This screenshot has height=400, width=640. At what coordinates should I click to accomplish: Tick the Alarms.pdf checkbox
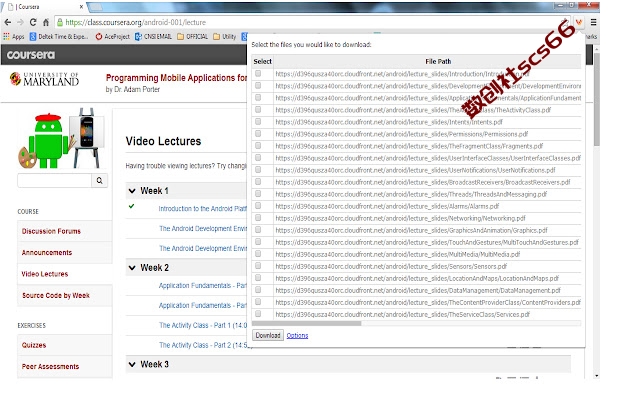[x=258, y=206]
